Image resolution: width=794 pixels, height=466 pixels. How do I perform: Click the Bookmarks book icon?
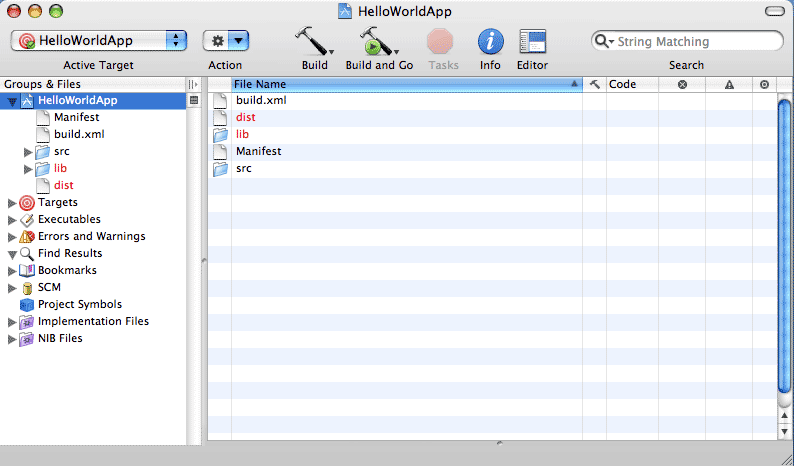point(27,271)
